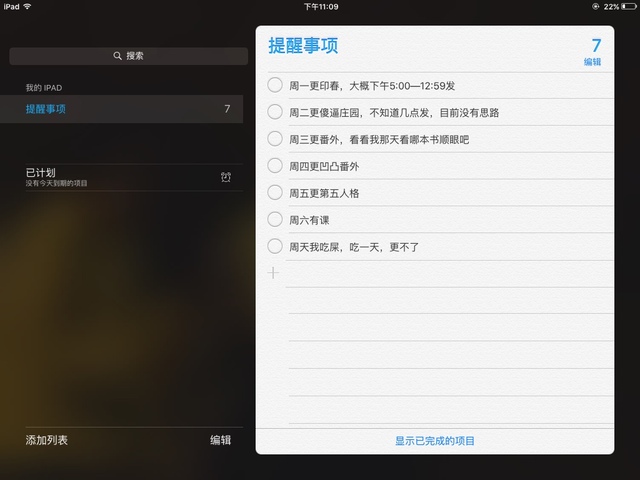Tap the battery icon in status bar
The image size is (640, 480).
[629, 7]
